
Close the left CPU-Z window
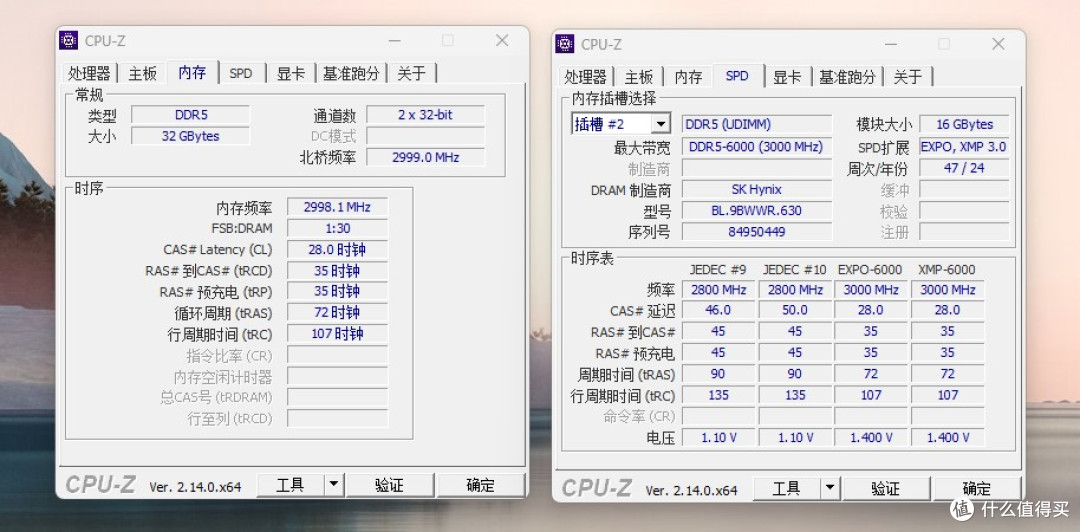click(x=502, y=41)
